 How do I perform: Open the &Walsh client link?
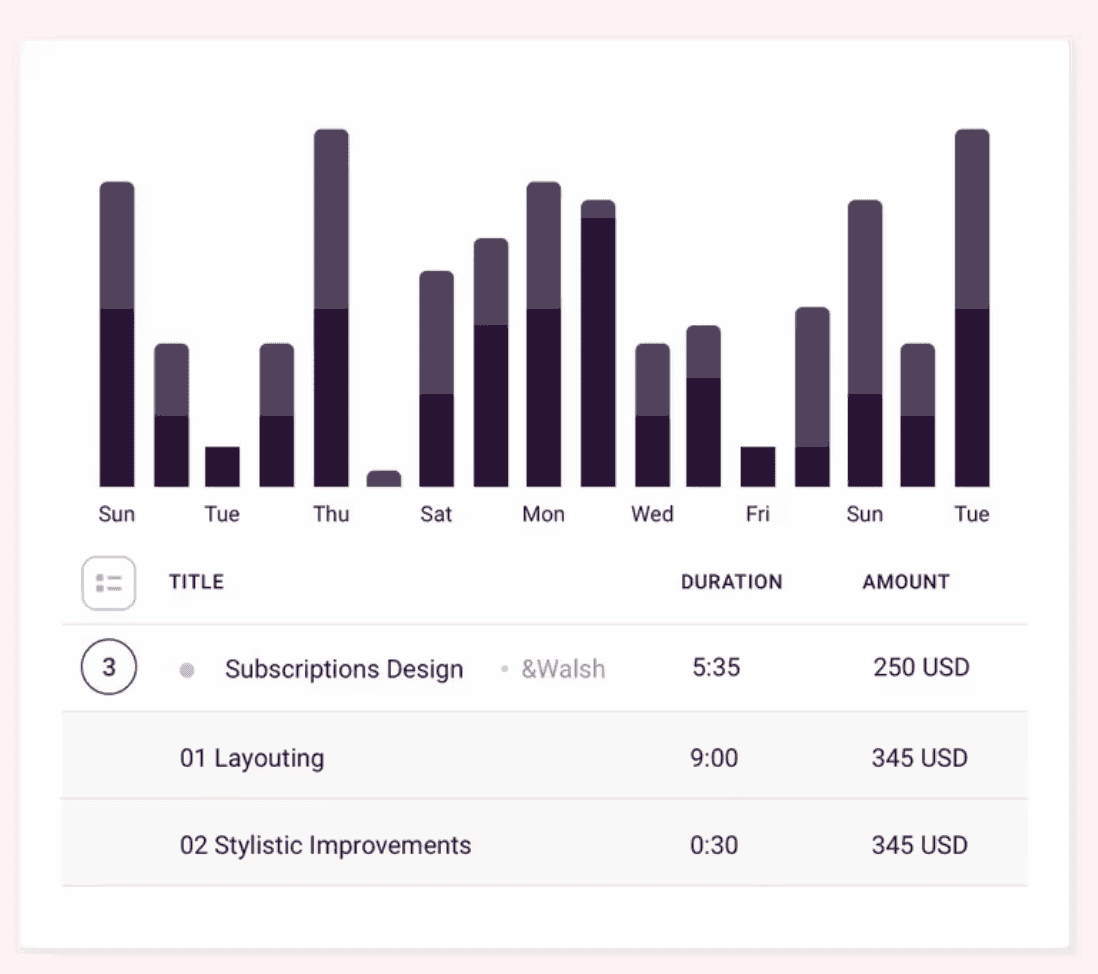click(563, 669)
